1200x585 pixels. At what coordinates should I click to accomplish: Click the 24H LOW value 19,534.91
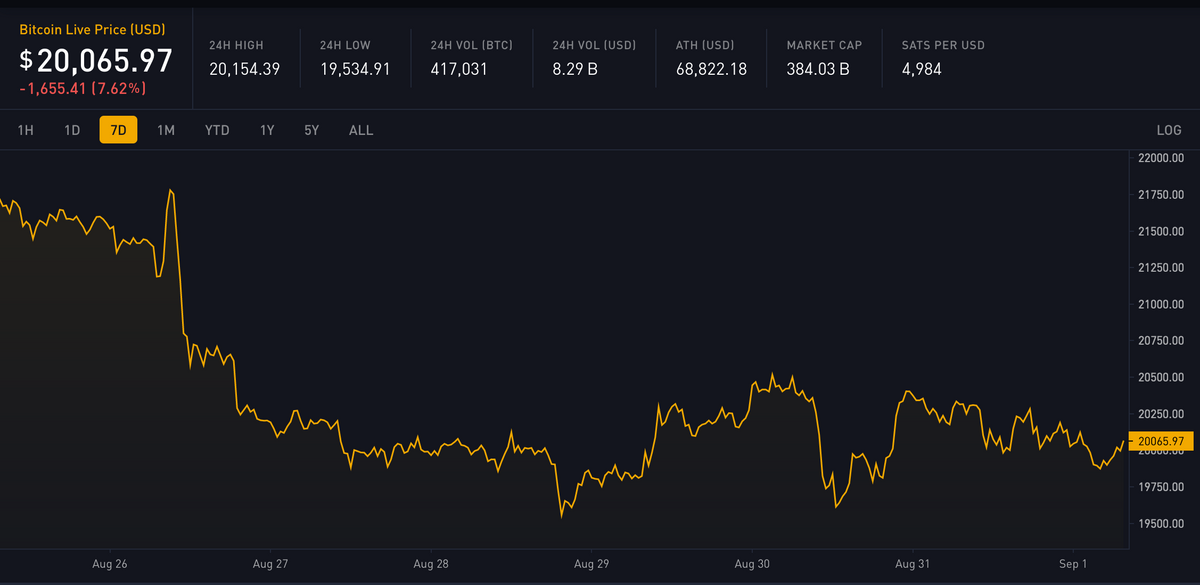[355, 69]
